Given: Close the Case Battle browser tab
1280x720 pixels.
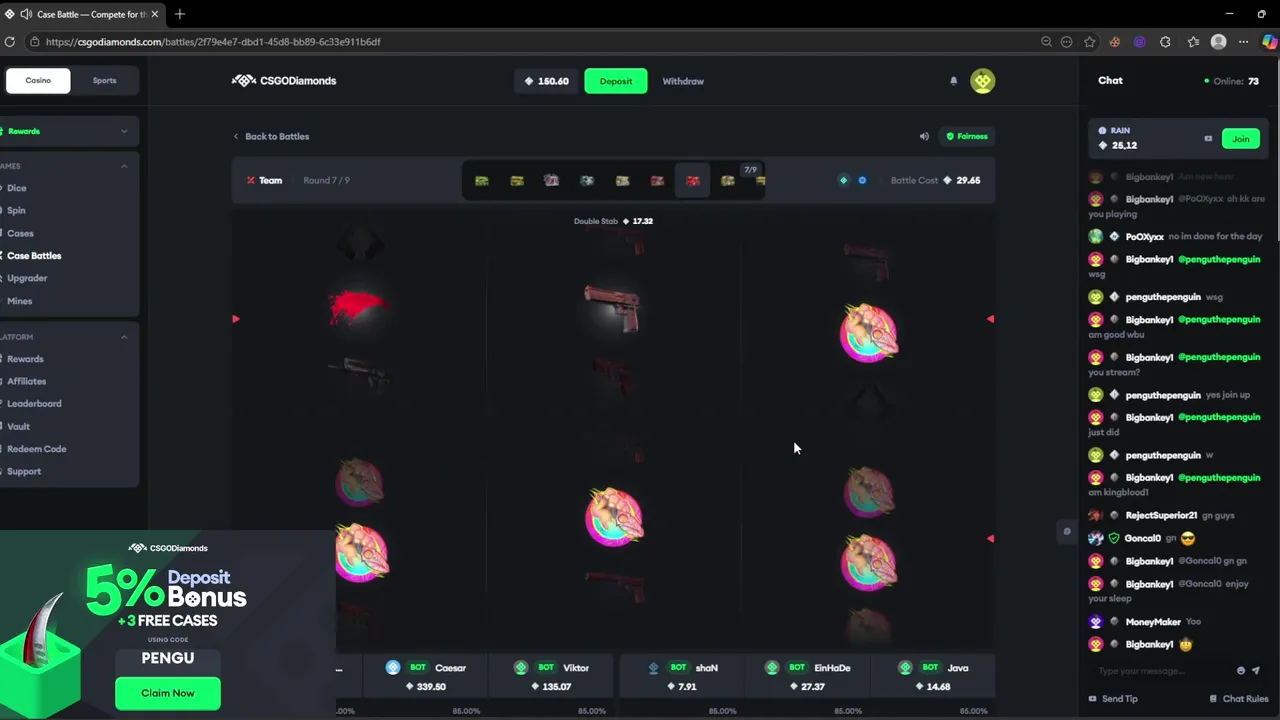Looking at the screenshot, I should 155,14.
